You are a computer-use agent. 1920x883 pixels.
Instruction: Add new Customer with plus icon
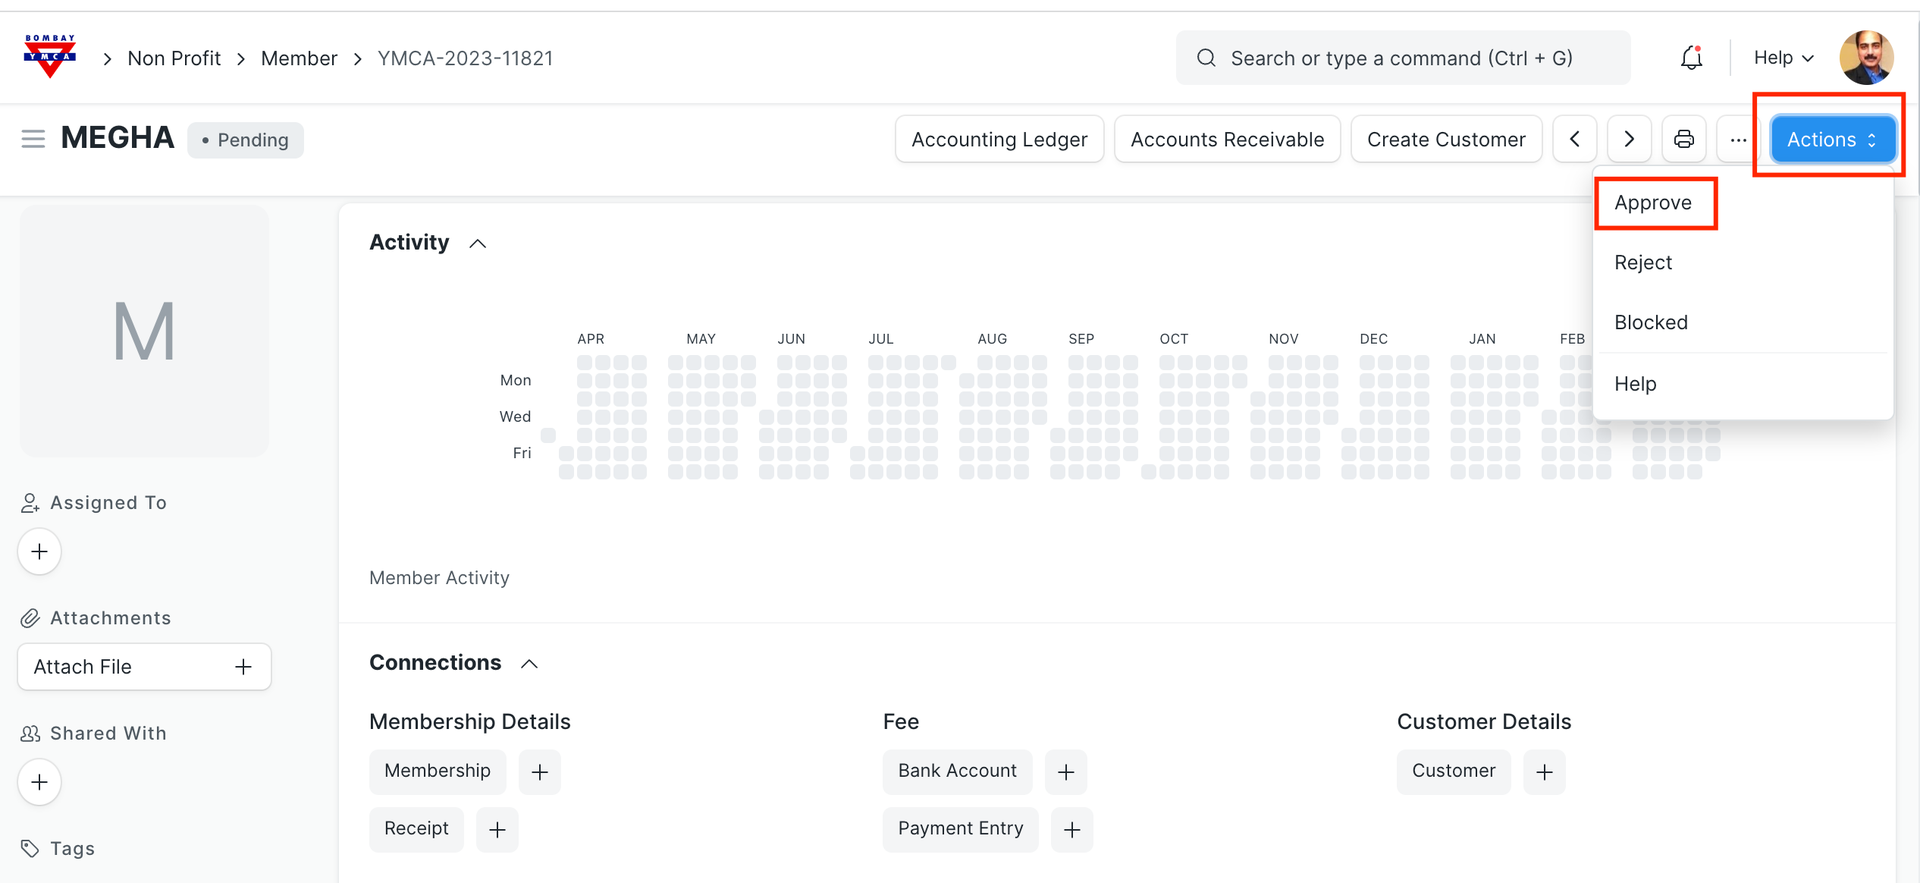coord(1544,772)
